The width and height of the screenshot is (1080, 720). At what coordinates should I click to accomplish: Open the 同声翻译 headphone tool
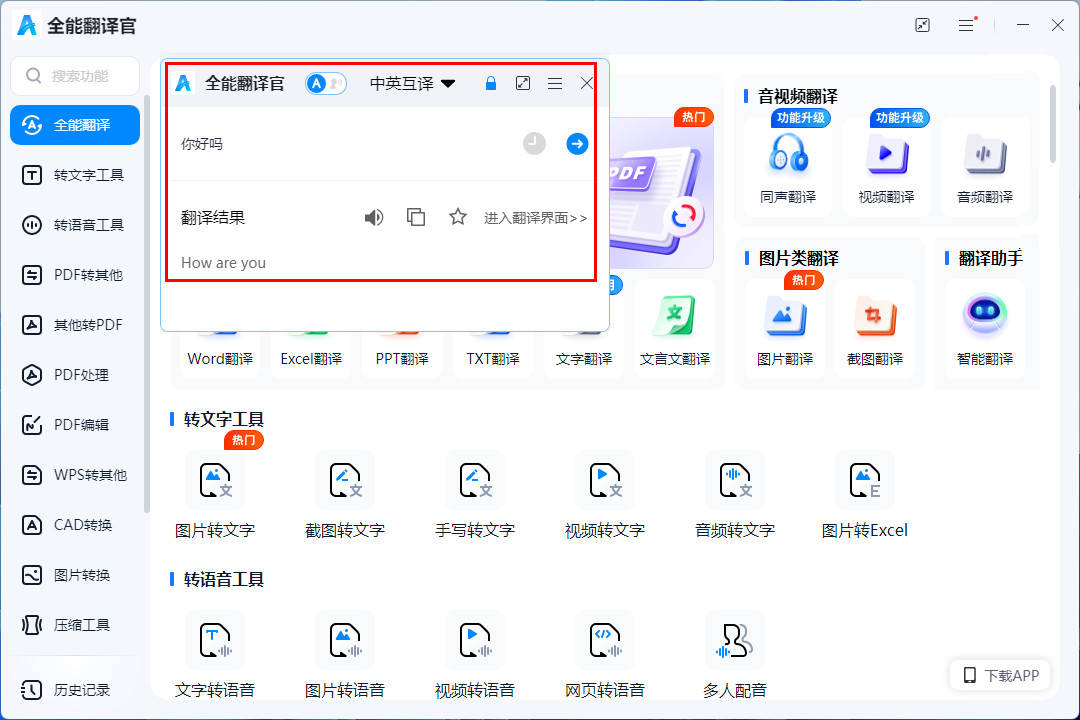pos(788,167)
